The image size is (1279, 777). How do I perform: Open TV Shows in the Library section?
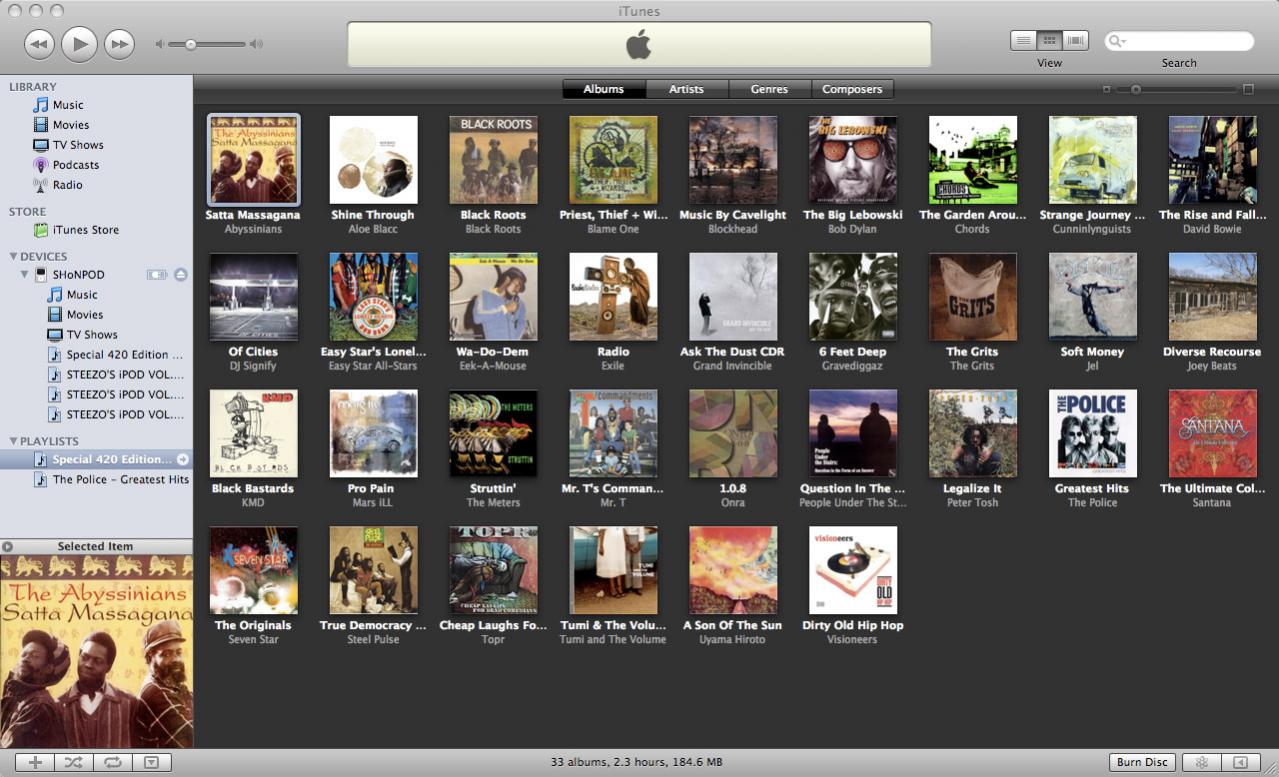78,145
